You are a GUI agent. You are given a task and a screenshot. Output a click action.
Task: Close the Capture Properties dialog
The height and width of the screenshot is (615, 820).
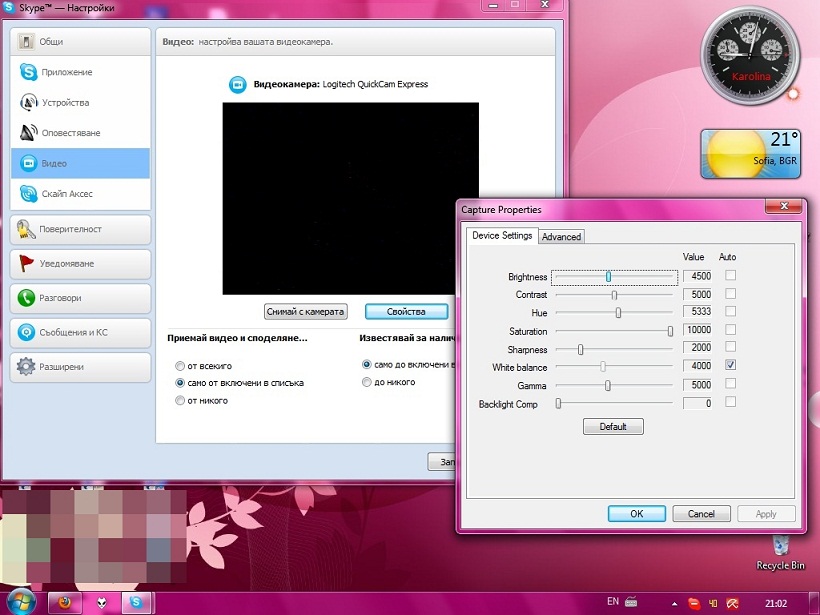pos(783,207)
